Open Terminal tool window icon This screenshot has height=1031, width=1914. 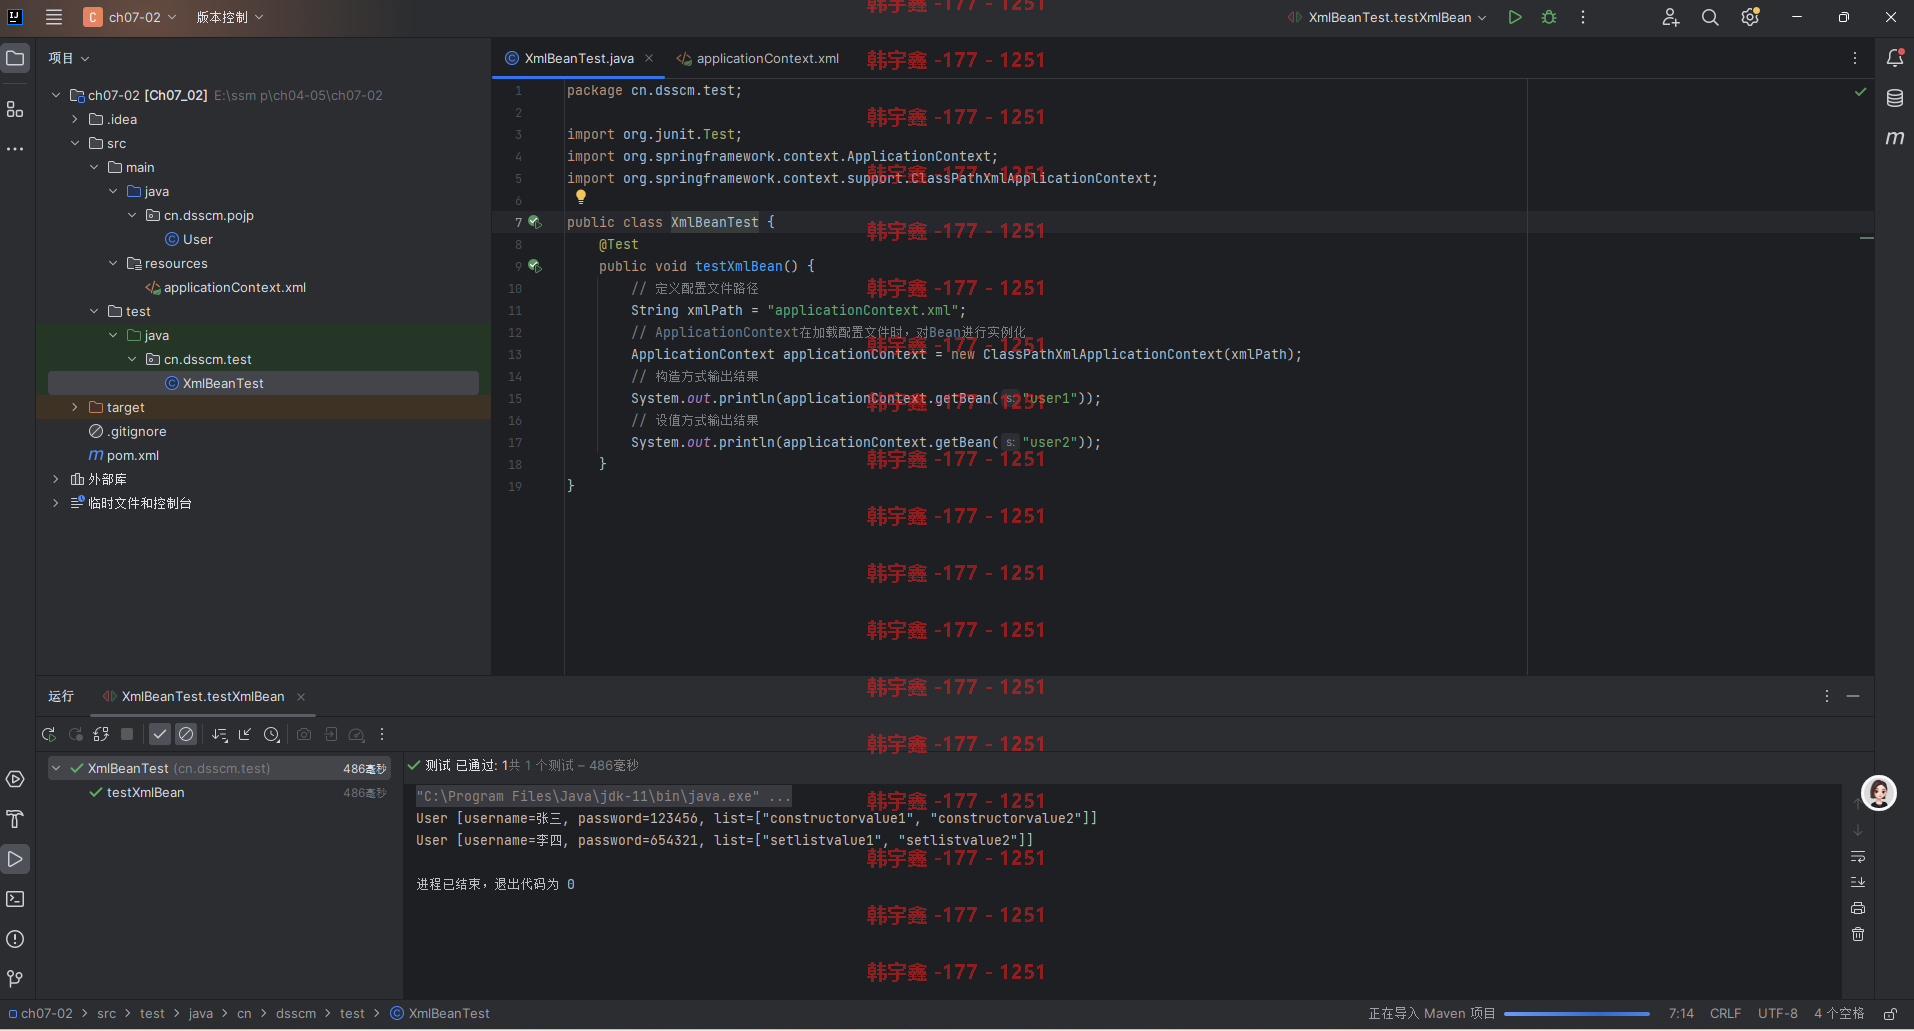(15, 899)
